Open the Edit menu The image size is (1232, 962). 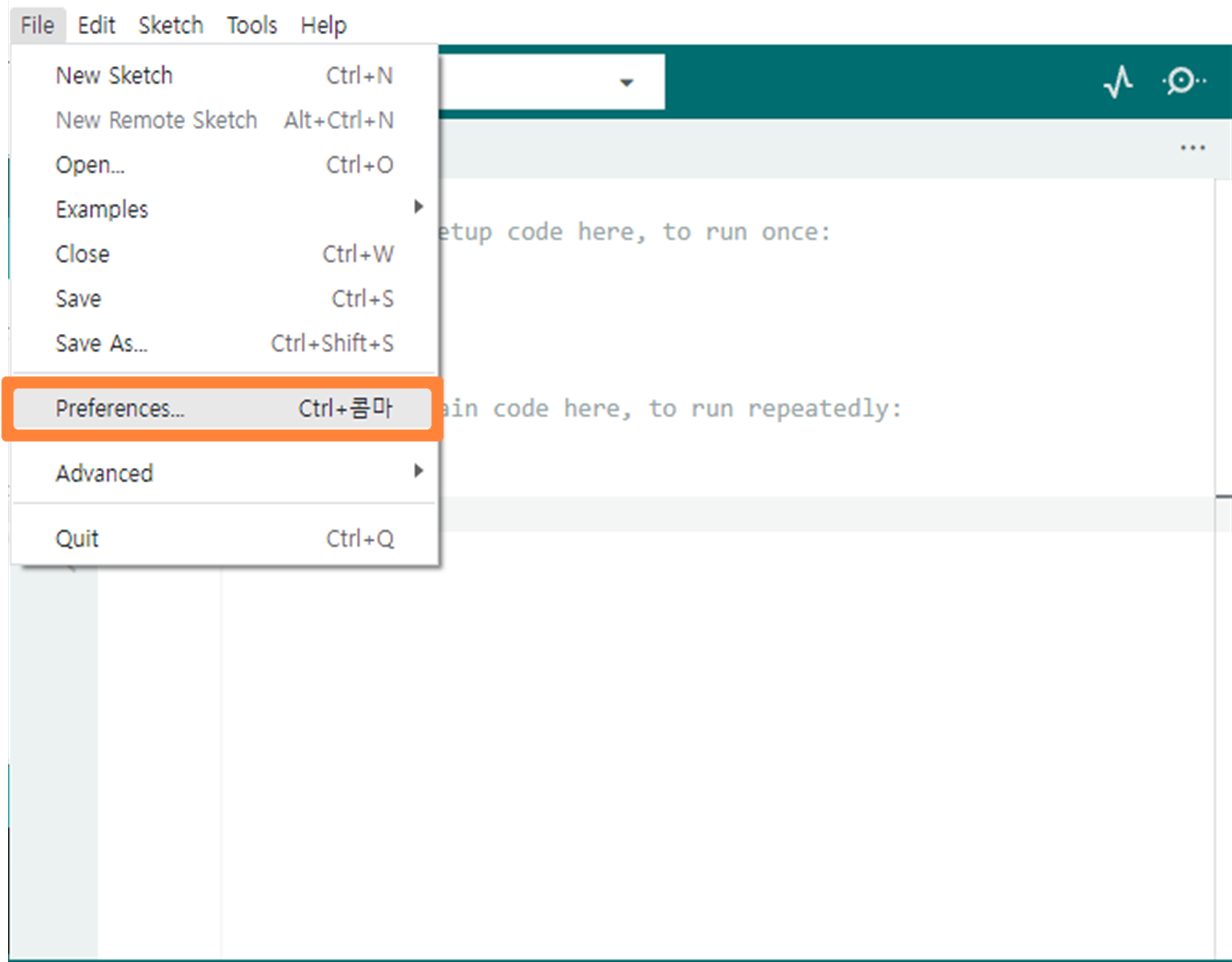(97, 25)
